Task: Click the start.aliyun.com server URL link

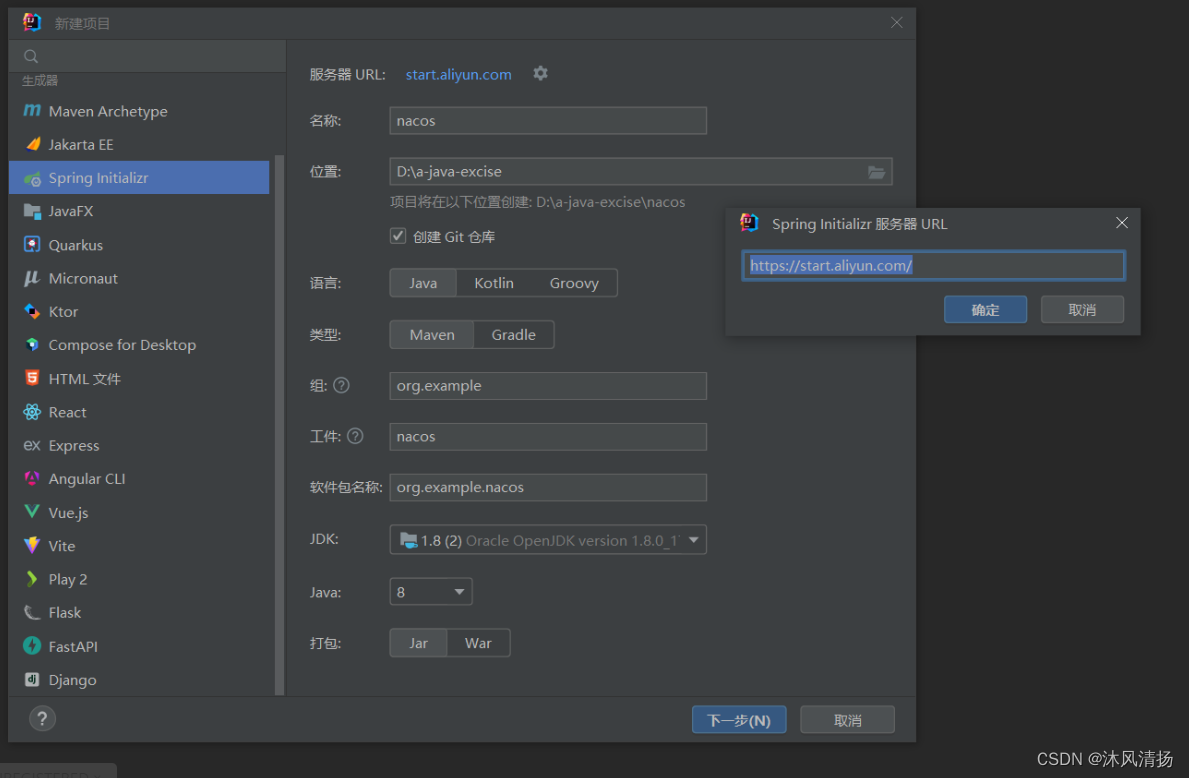Action: (458, 74)
